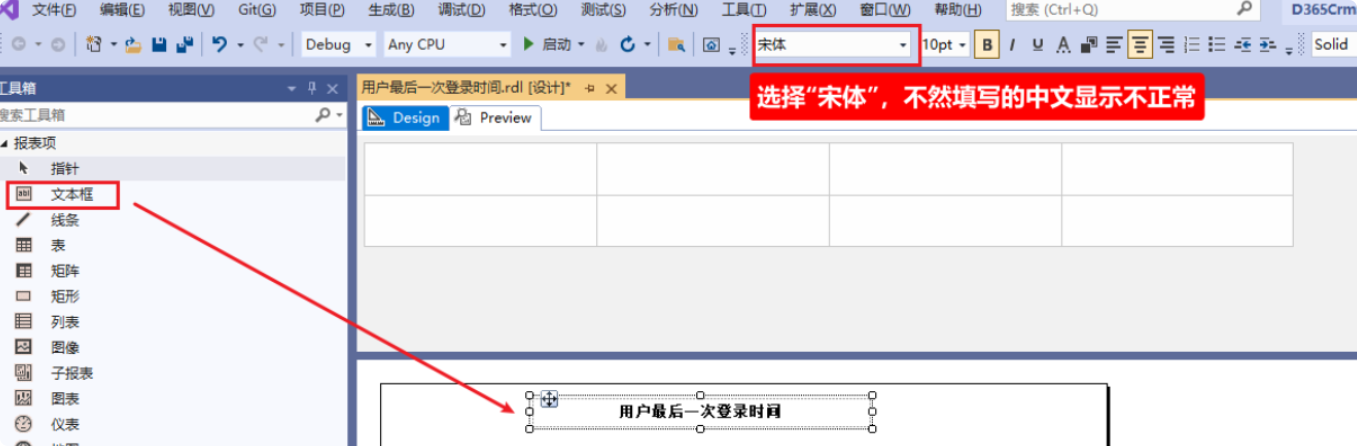Close the 用户最后一次登录时间.rdl tab
Image resolution: width=1357 pixels, height=446 pixels.
click(611, 89)
